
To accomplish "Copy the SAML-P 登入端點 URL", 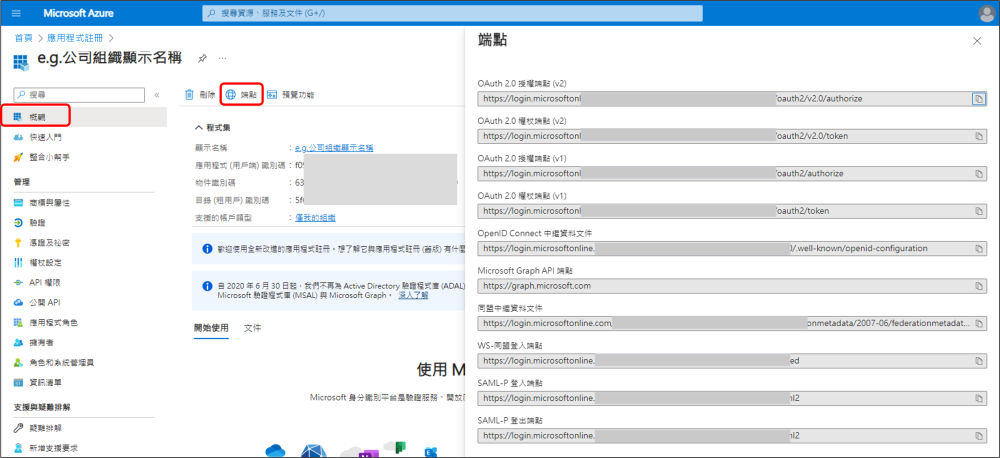I will (978, 398).
